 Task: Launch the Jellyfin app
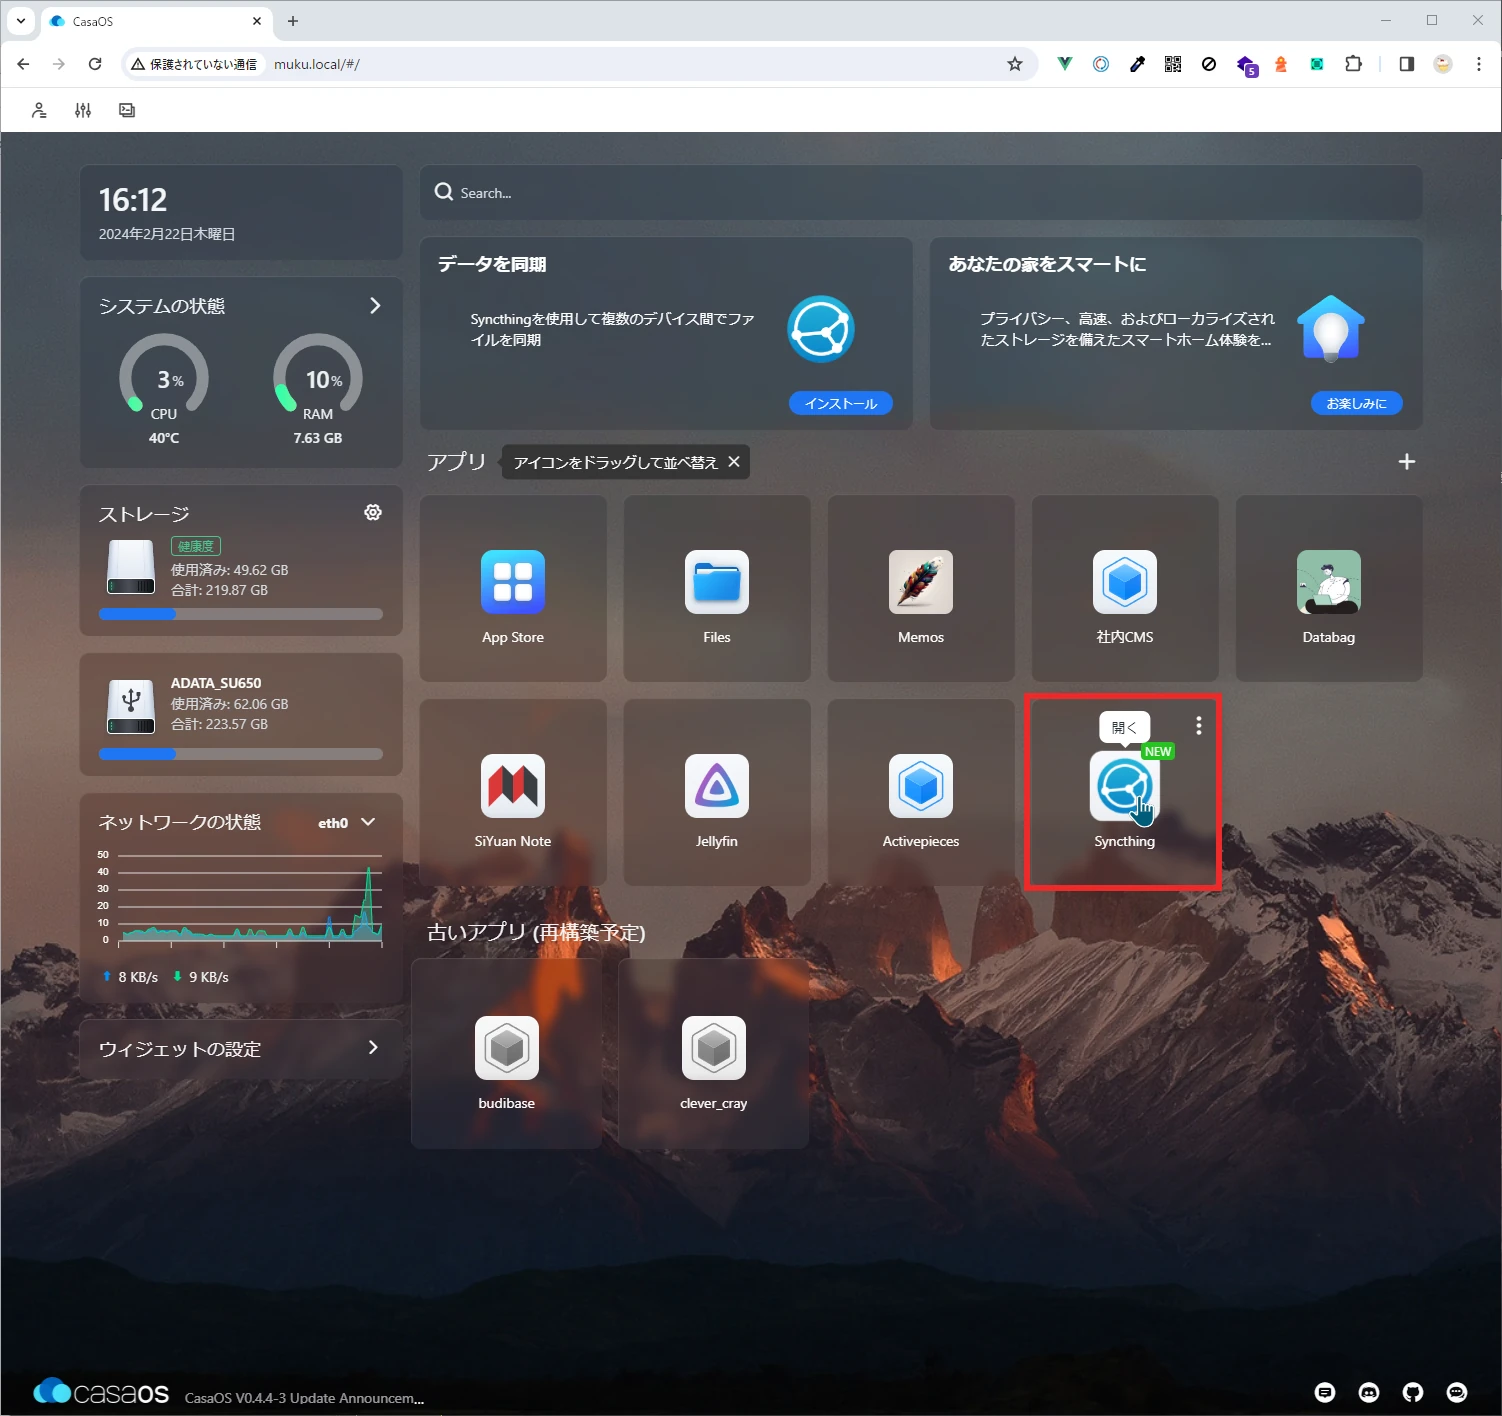point(717,786)
